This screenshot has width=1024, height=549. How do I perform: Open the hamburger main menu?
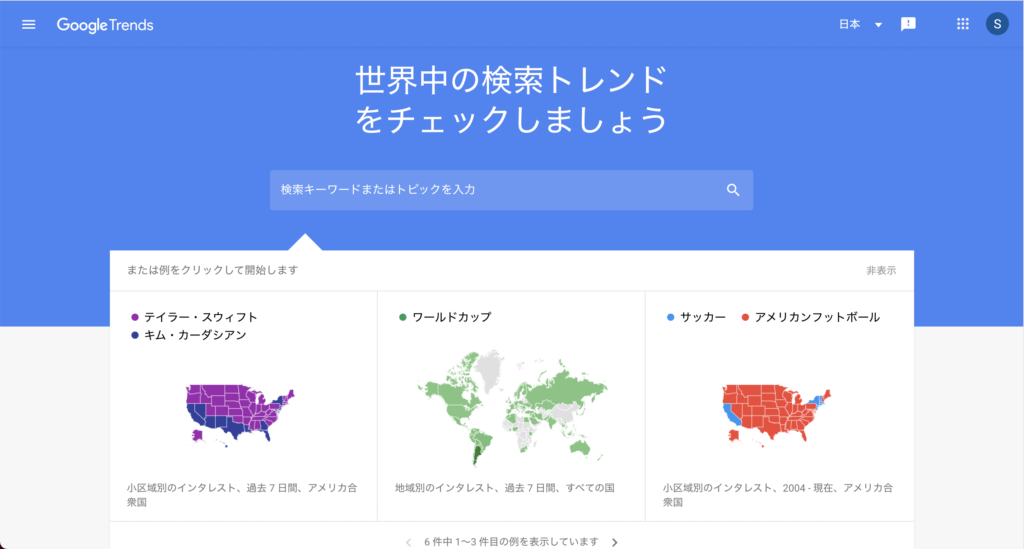coord(28,25)
